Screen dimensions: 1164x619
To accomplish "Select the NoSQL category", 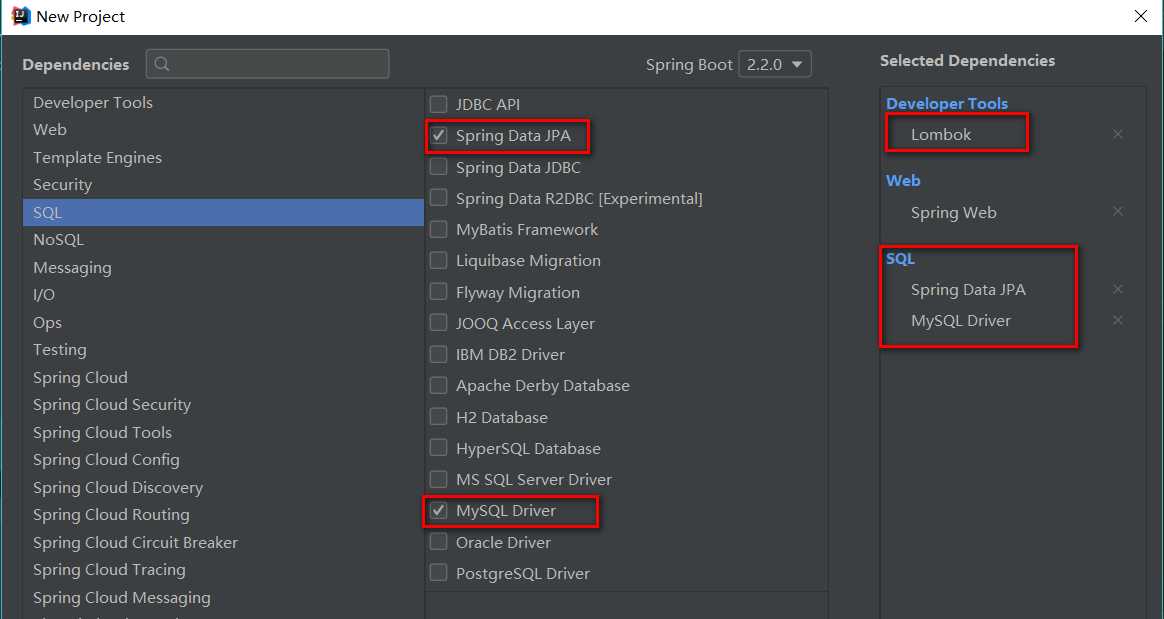I will click(x=58, y=240).
